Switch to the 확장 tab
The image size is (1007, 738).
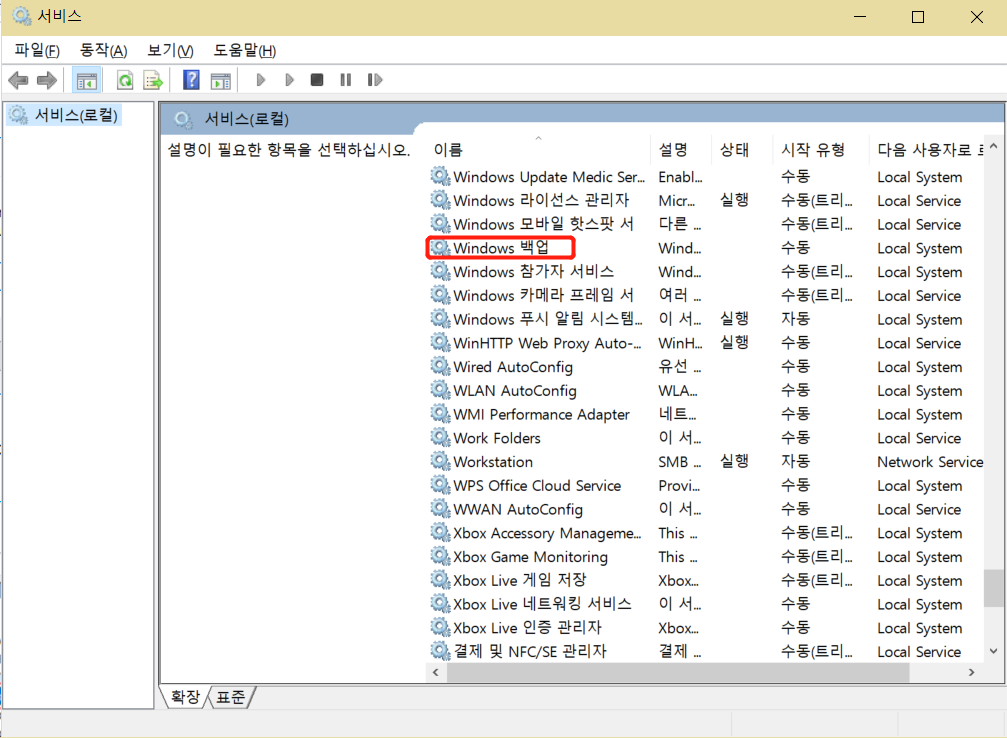[x=184, y=697]
